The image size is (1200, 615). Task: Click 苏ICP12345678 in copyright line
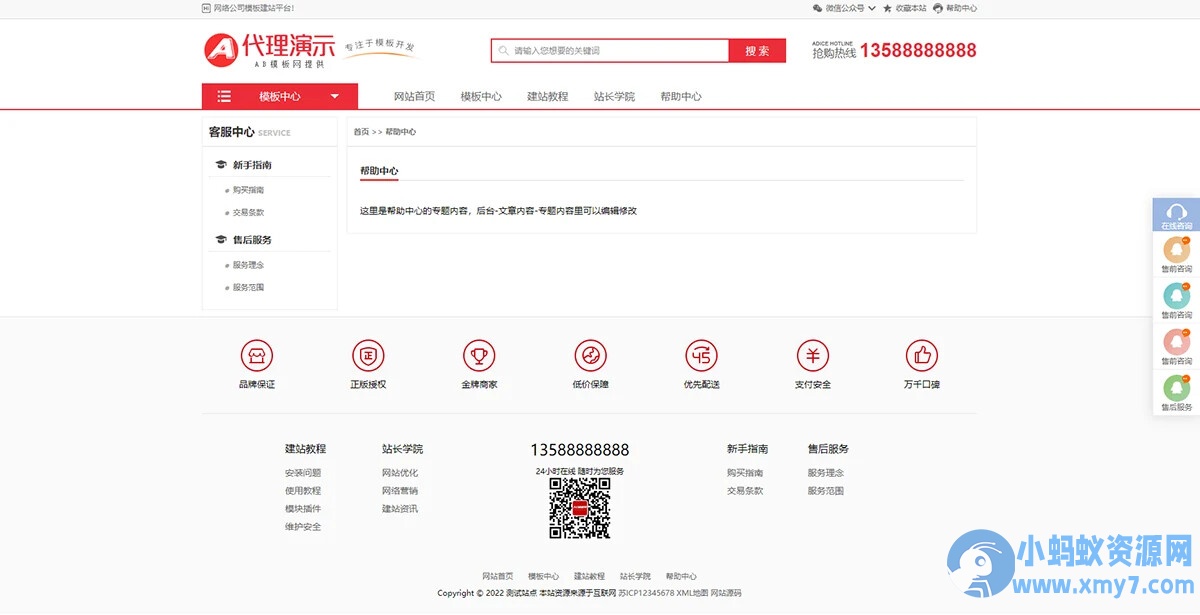click(646, 593)
